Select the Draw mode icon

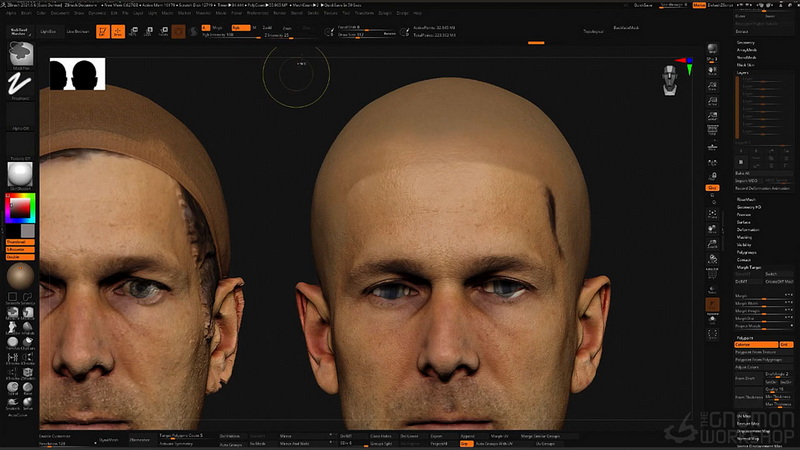tap(118, 32)
